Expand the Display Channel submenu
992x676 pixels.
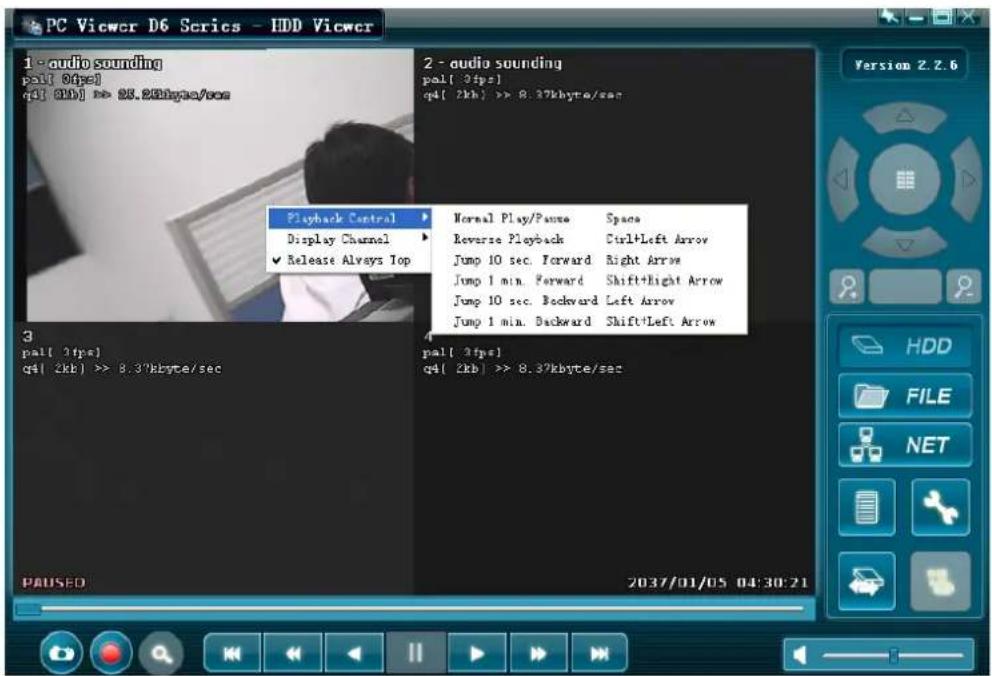350,239
